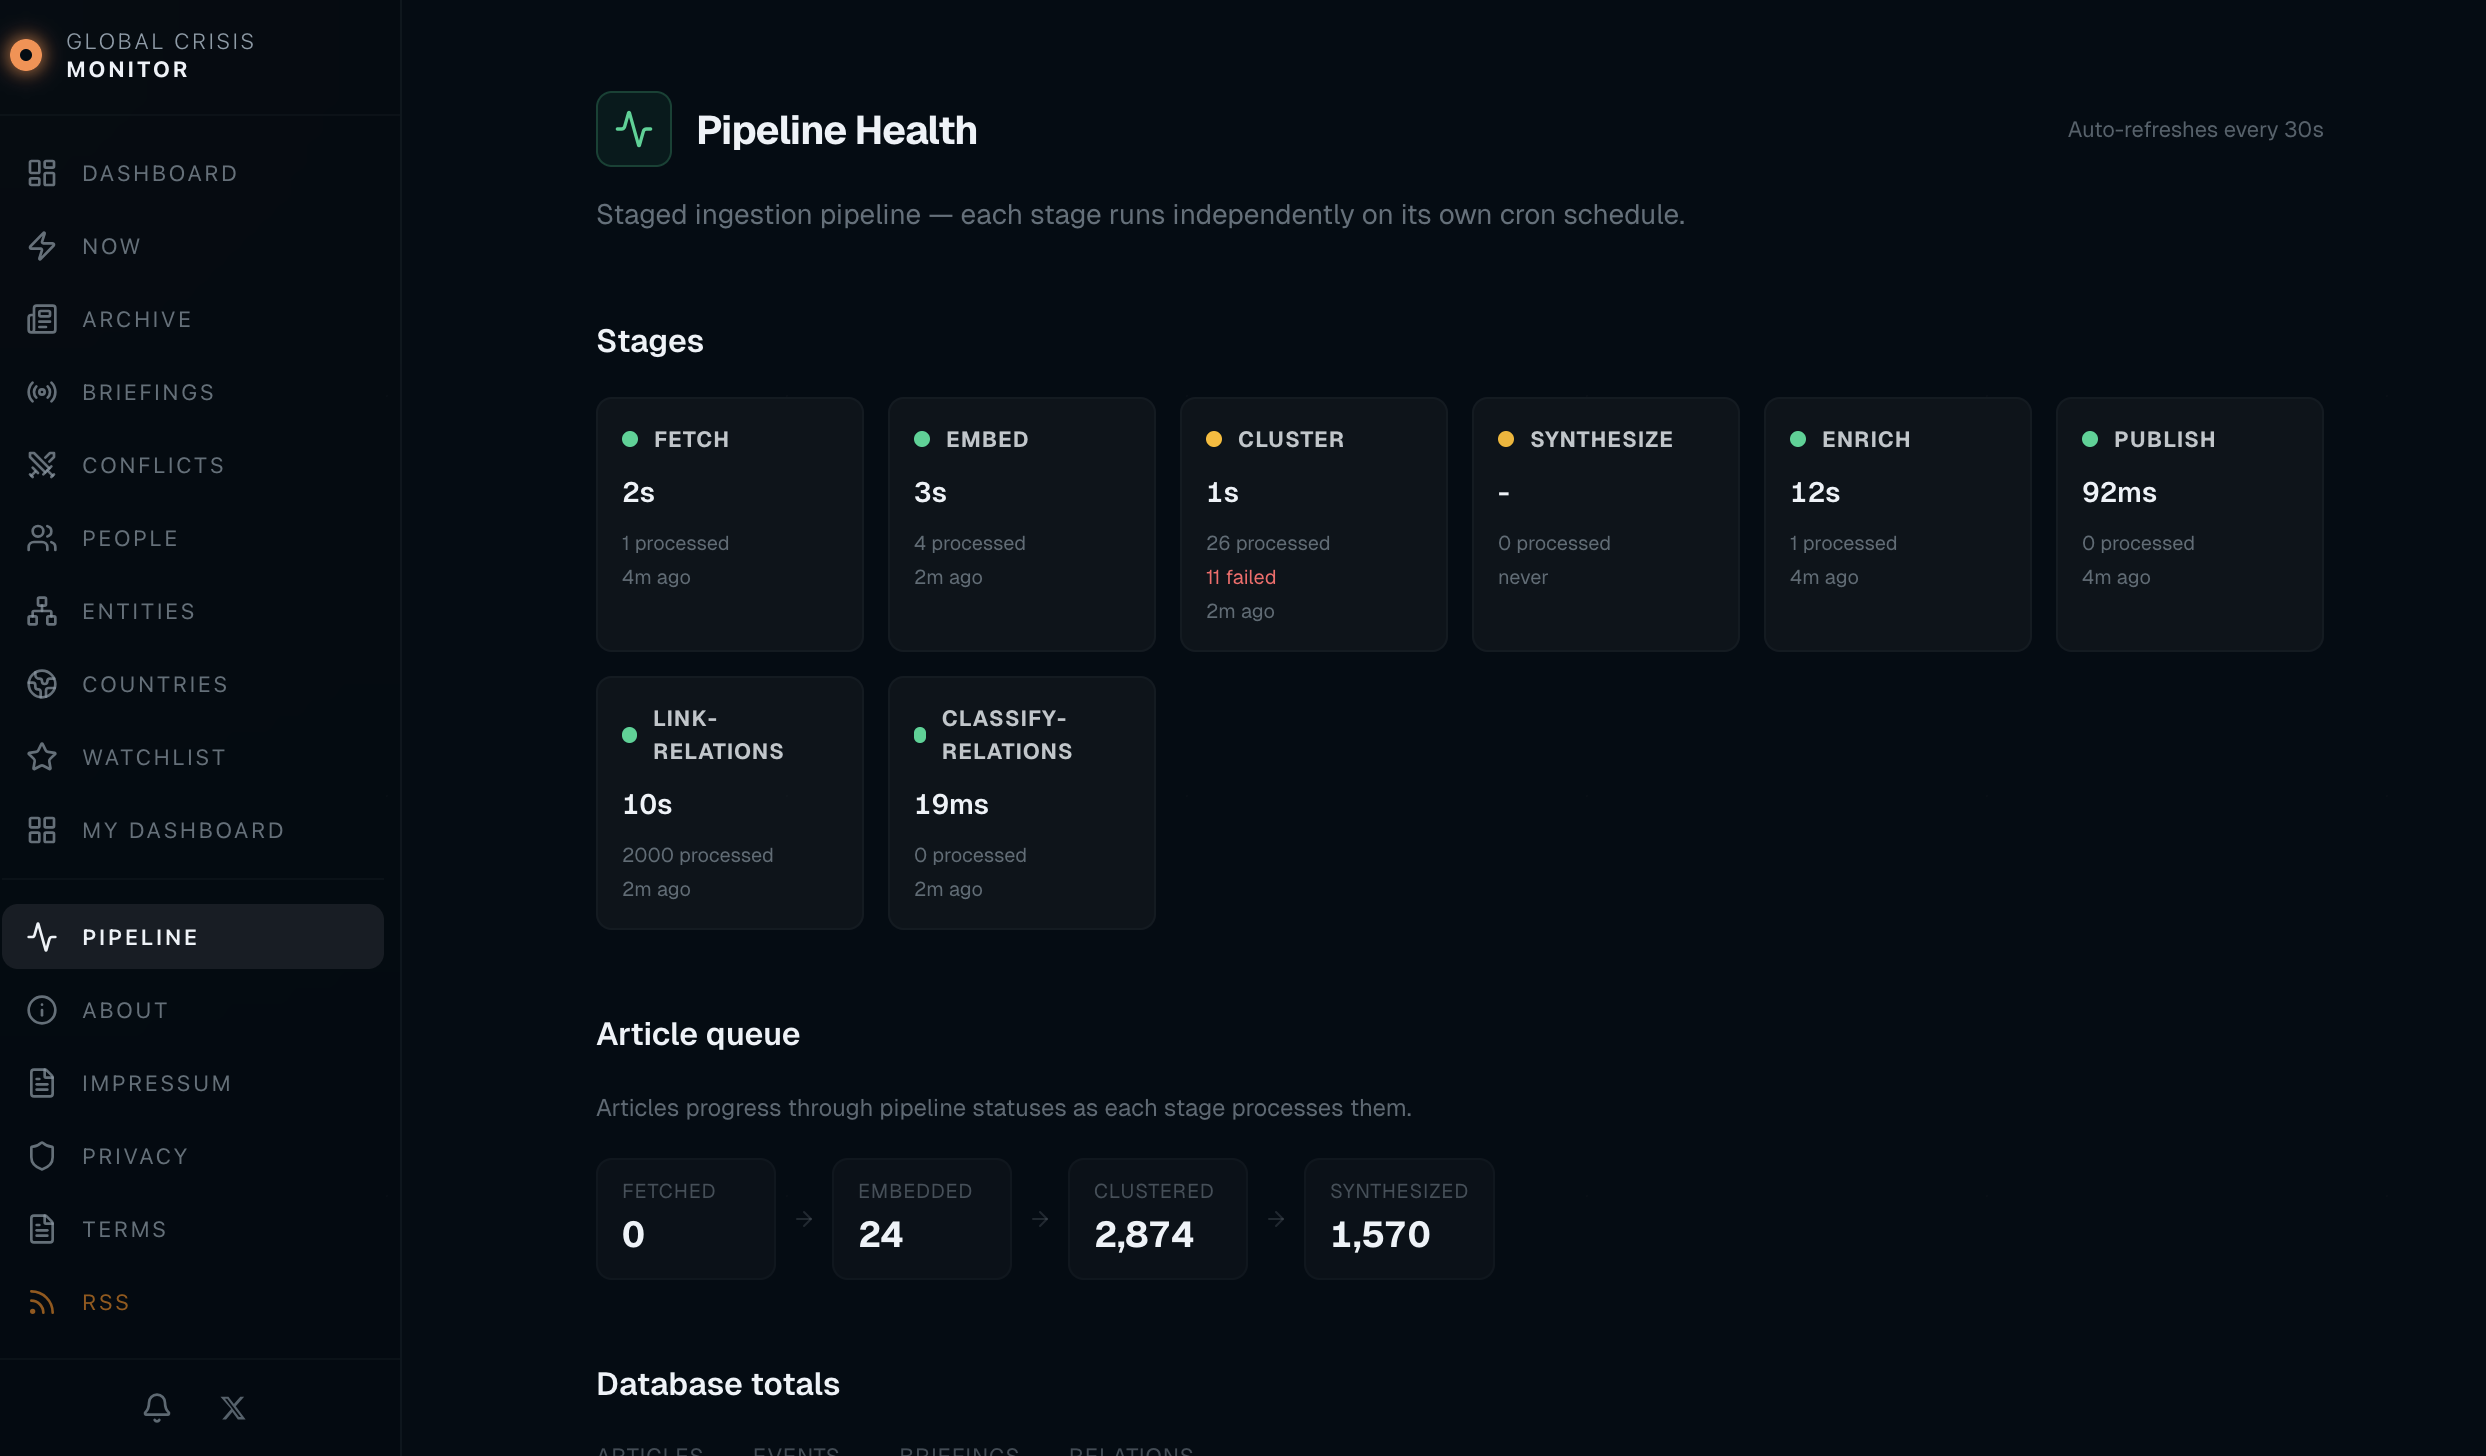Click the yellow indicator on SYNTHESIZE stage
Image resolution: width=2486 pixels, height=1456 pixels.
click(1506, 437)
